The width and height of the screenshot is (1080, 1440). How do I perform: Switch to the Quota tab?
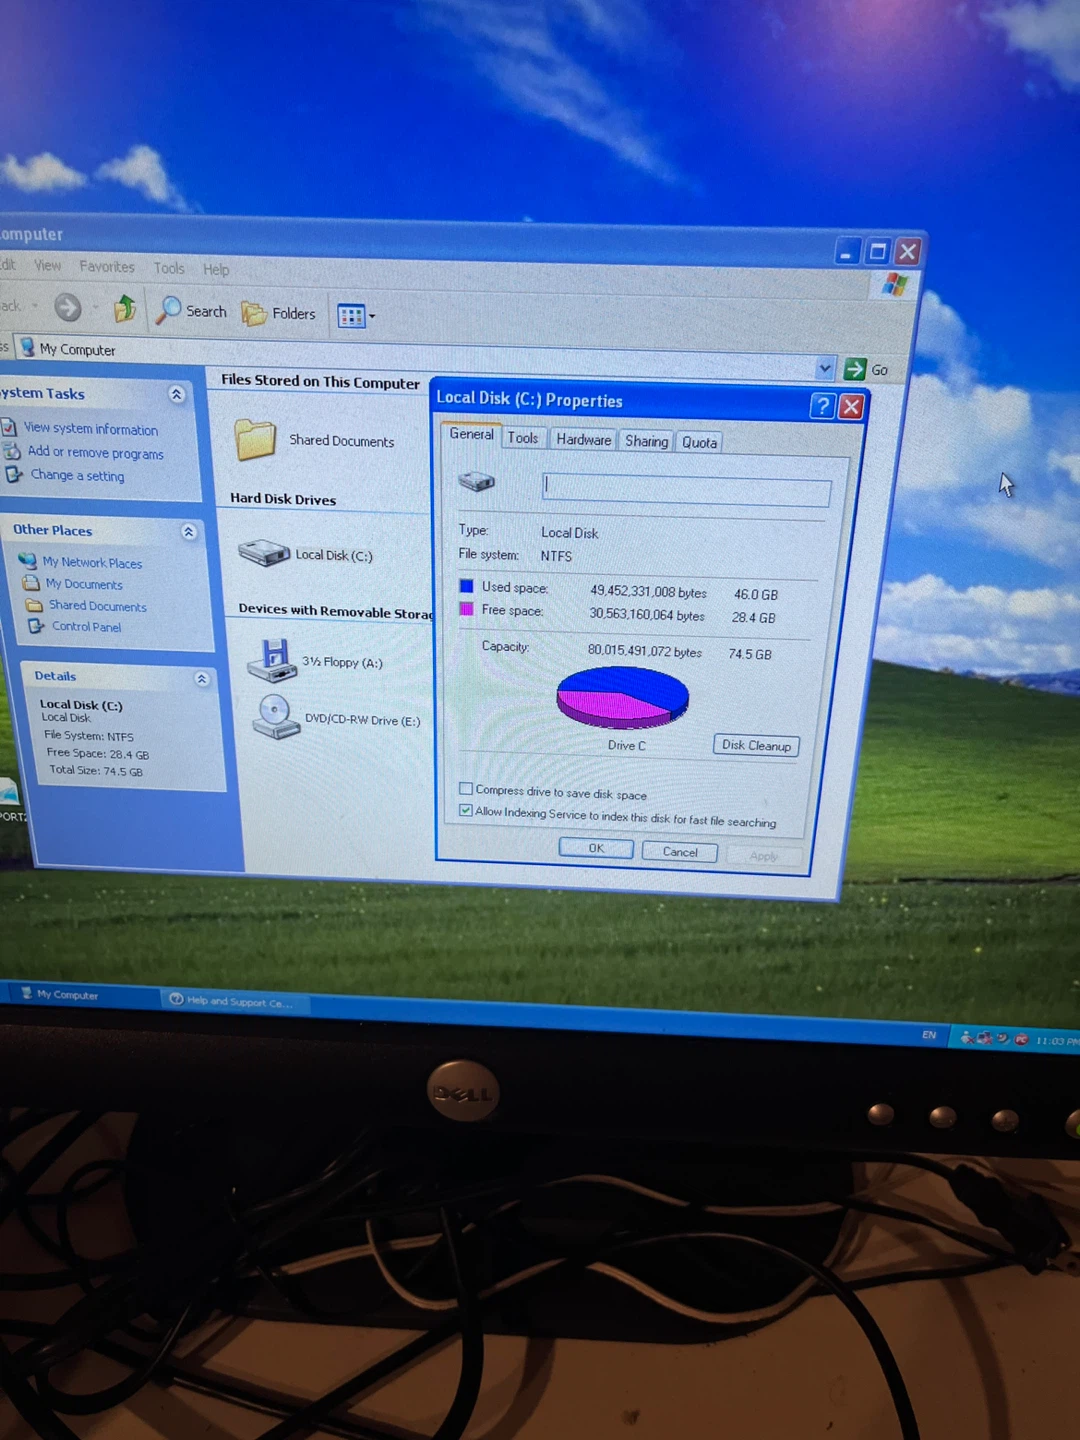point(699,442)
